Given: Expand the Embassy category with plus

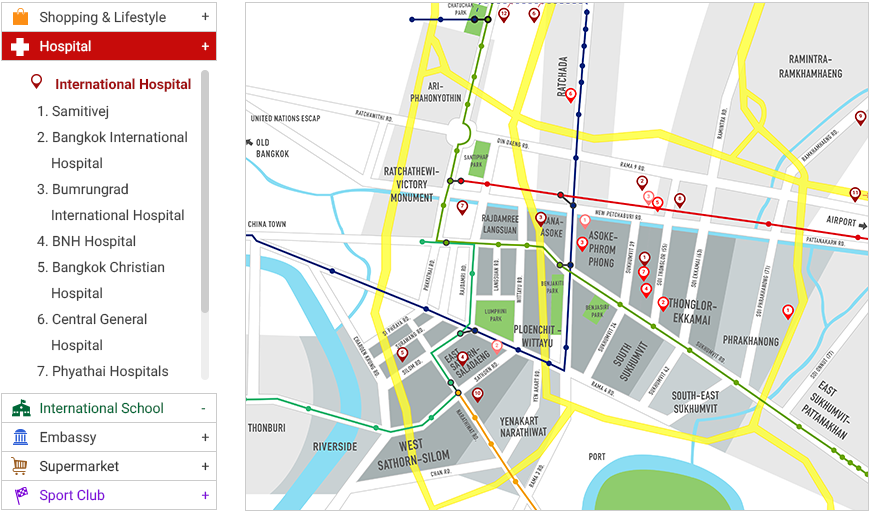Looking at the screenshot, I should [205, 437].
